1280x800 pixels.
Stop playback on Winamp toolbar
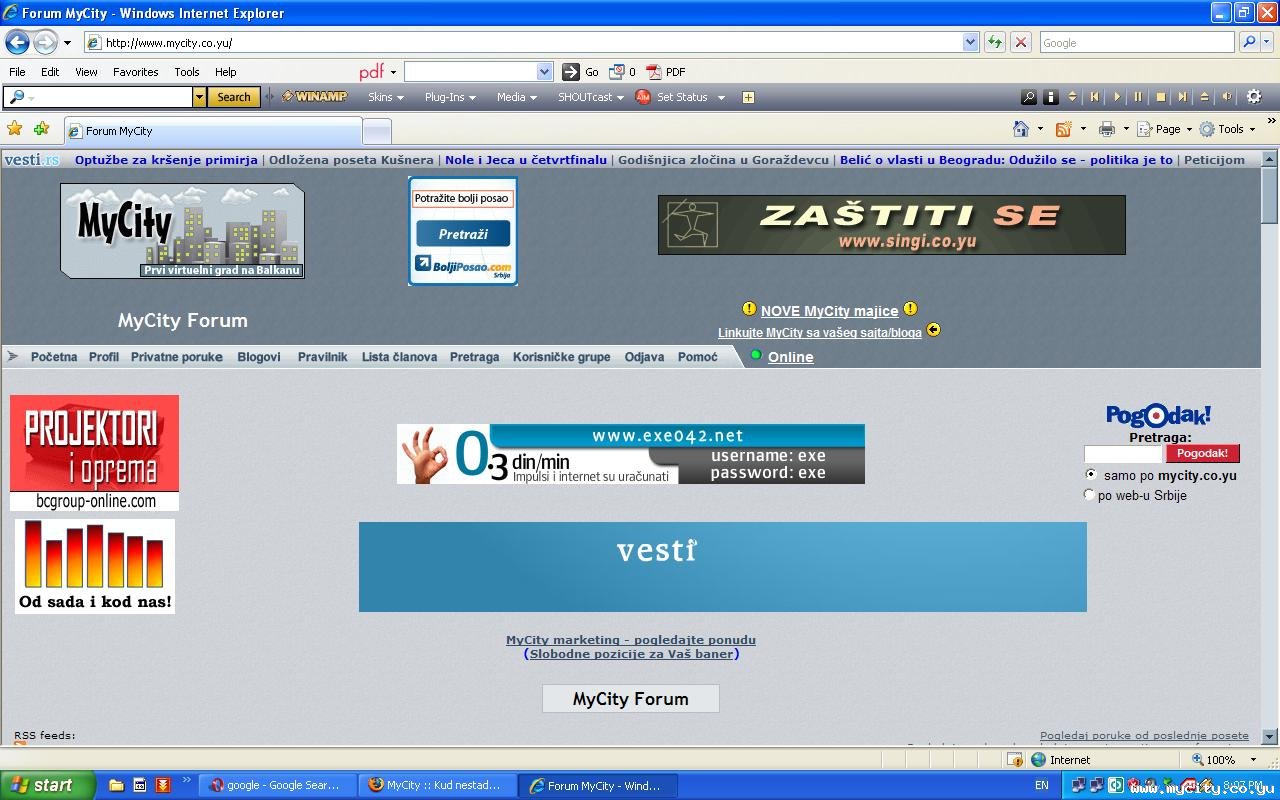click(x=1160, y=97)
